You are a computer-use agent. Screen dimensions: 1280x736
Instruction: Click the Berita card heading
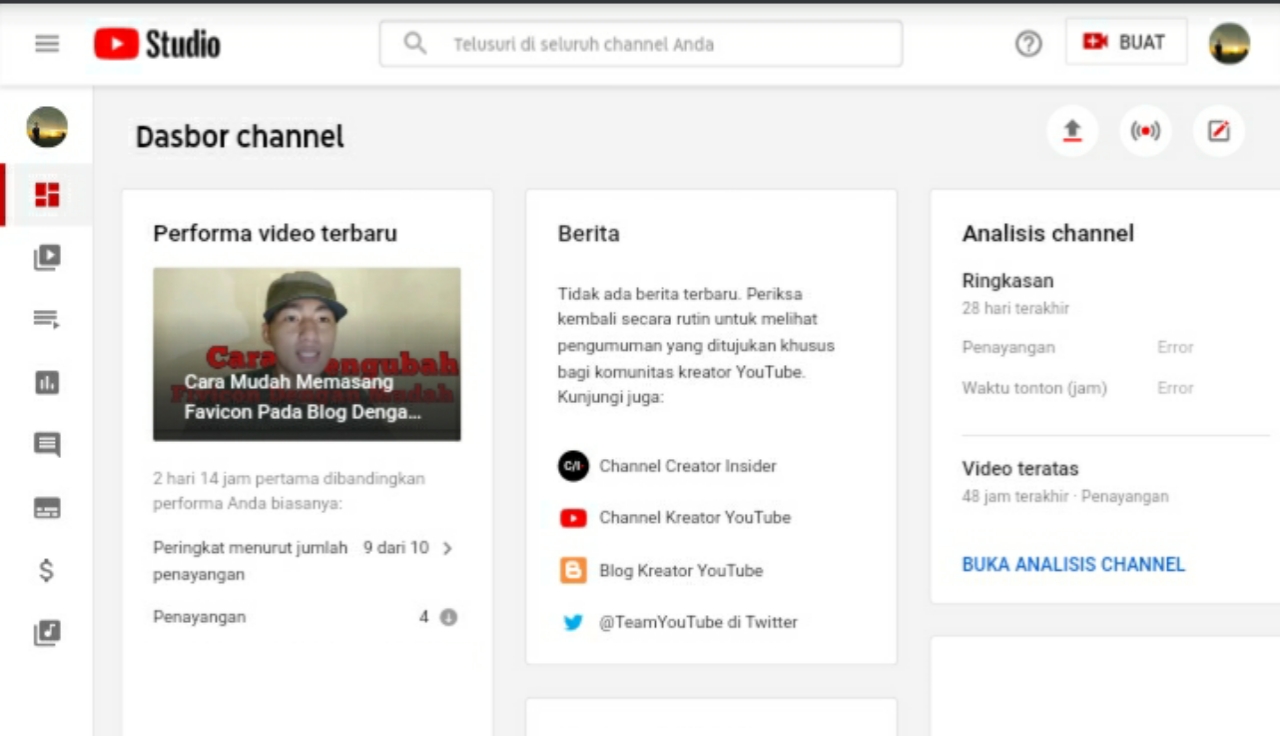(589, 234)
